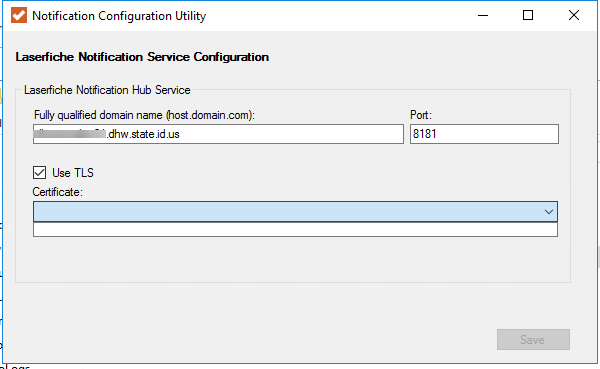Viewport: 600px width, 369px height.
Task: Click the .dhw.state.id.us text in domain field
Action: coord(143,134)
